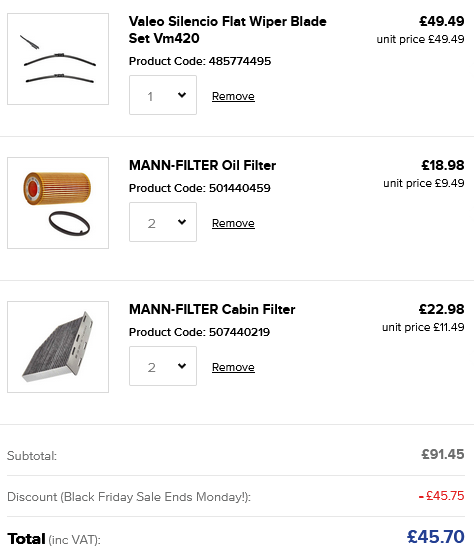The image size is (474, 556).
Task: Click the £45.70 total amount
Action: [x=436, y=536]
